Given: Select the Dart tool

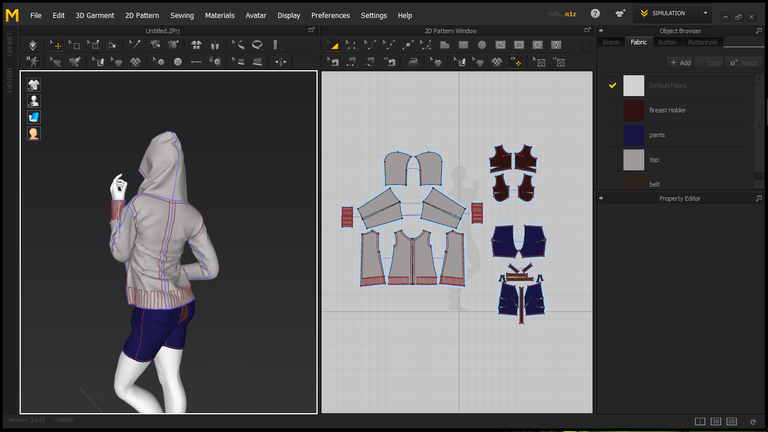Looking at the screenshot, I should pos(556,45).
